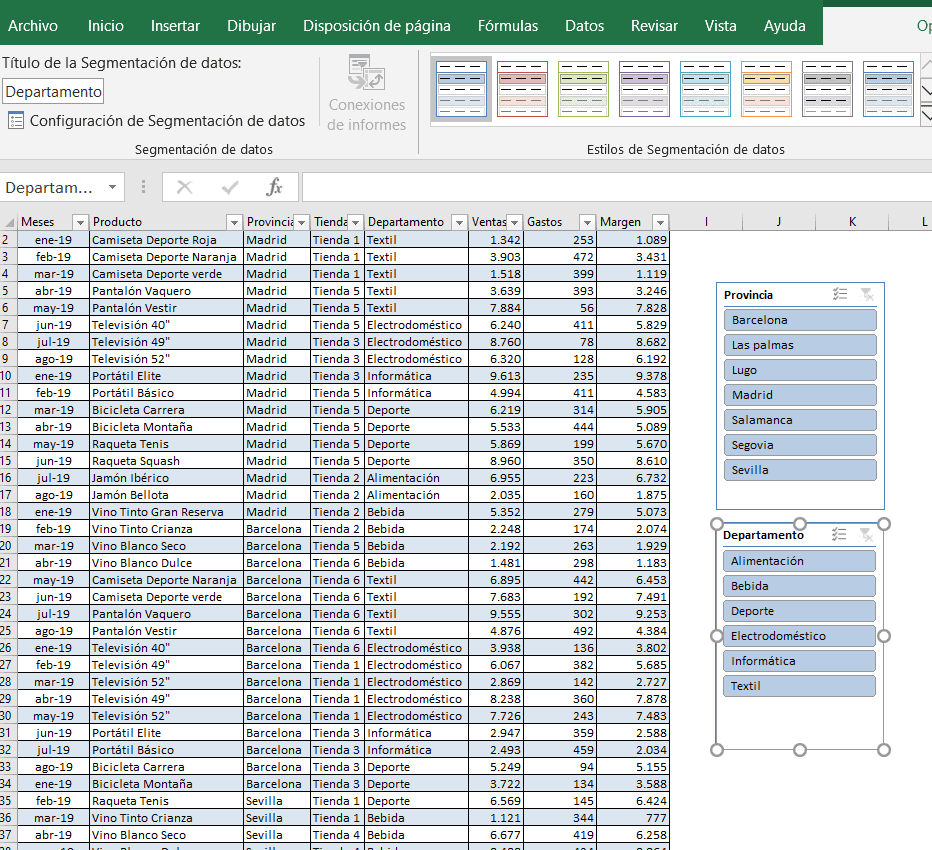The height and width of the screenshot is (850, 932).
Task: Apply the last blue slicer style
Action: pyautogui.click(x=889, y=89)
